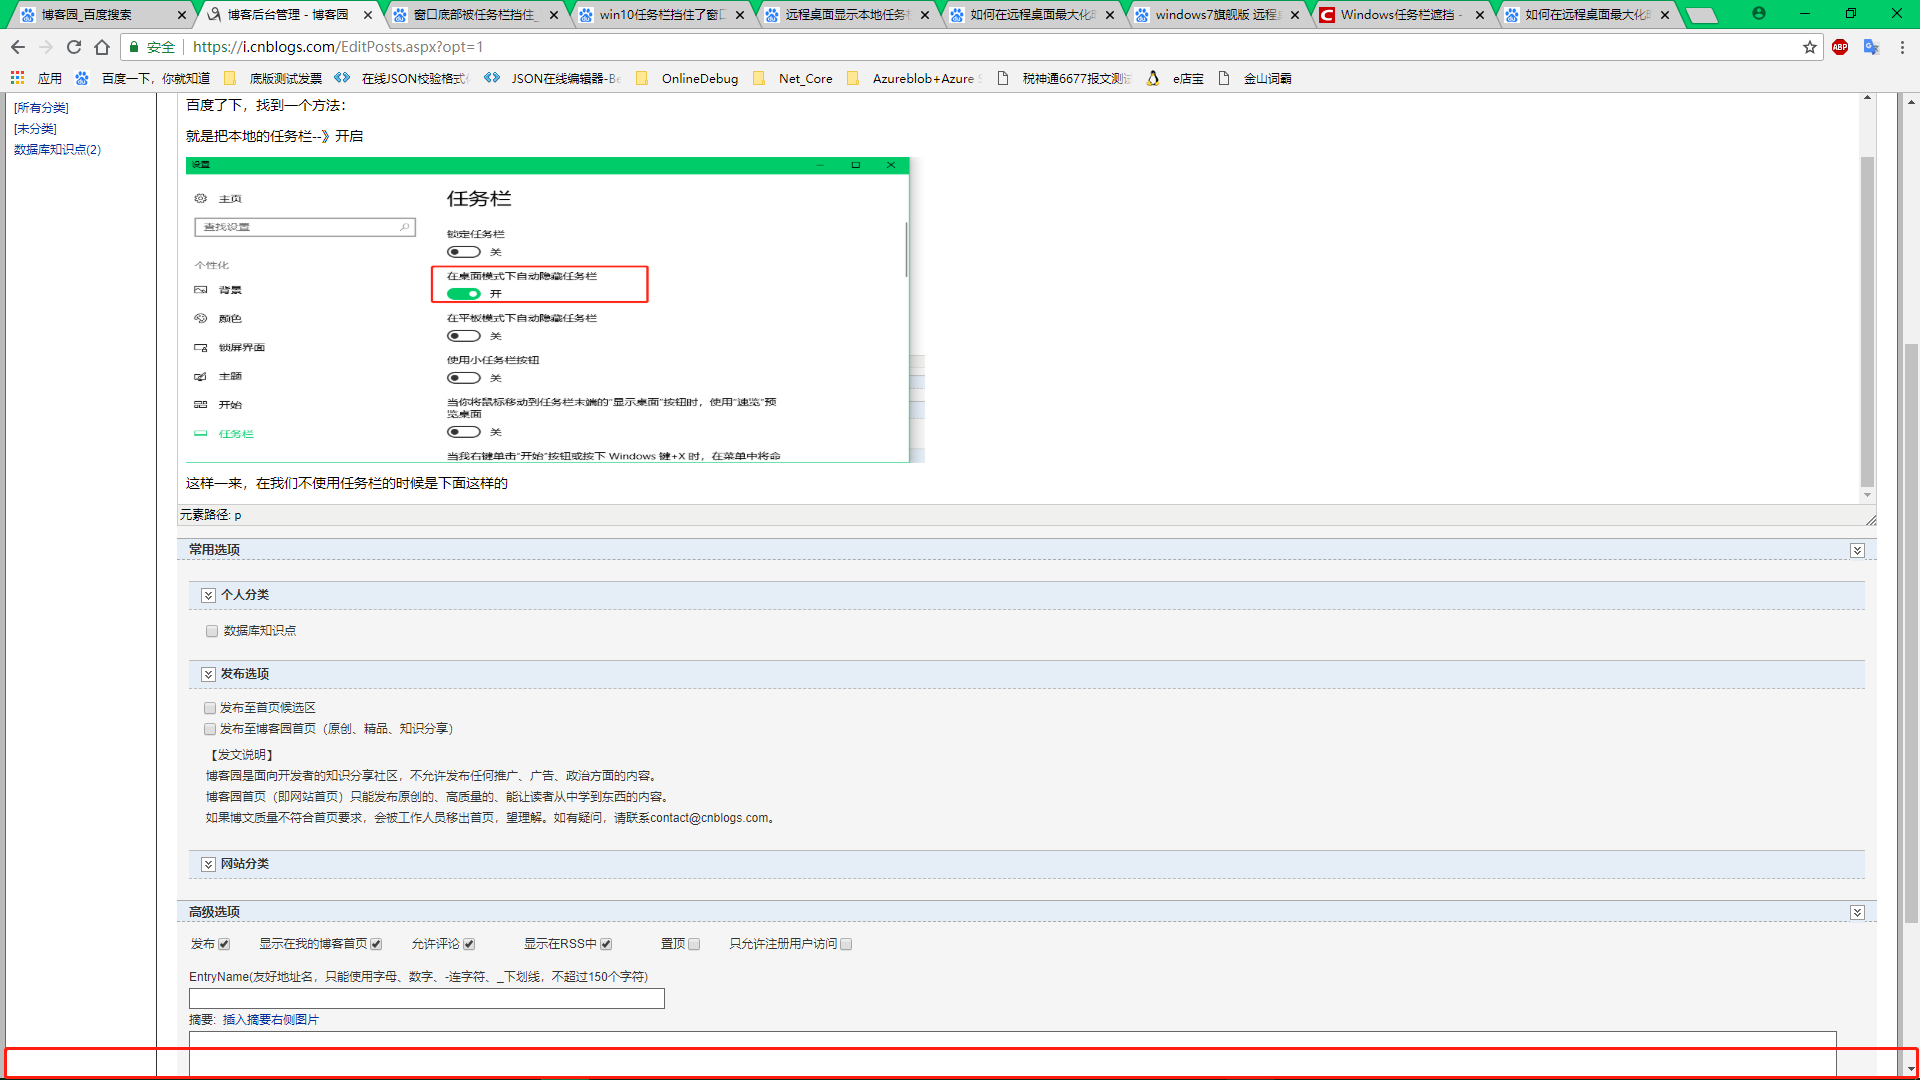The image size is (1920, 1080).
Task: Expand the 网站分类 section
Action: (208, 864)
